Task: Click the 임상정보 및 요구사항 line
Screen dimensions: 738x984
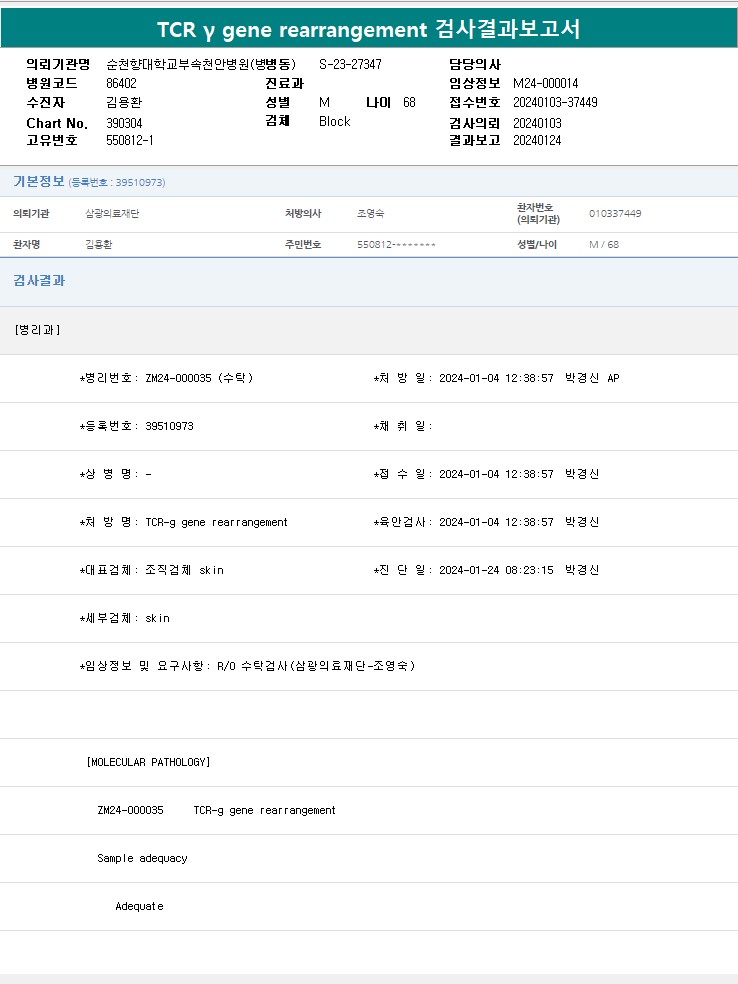Action: (x=247, y=666)
